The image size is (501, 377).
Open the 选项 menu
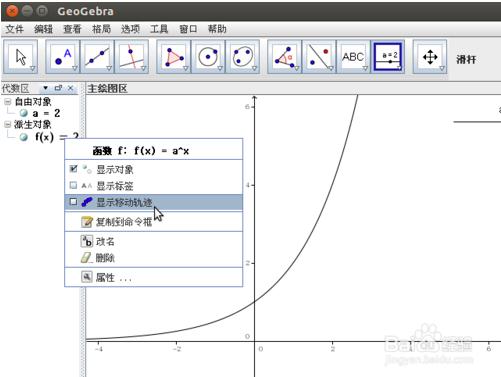click(x=131, y=29)
